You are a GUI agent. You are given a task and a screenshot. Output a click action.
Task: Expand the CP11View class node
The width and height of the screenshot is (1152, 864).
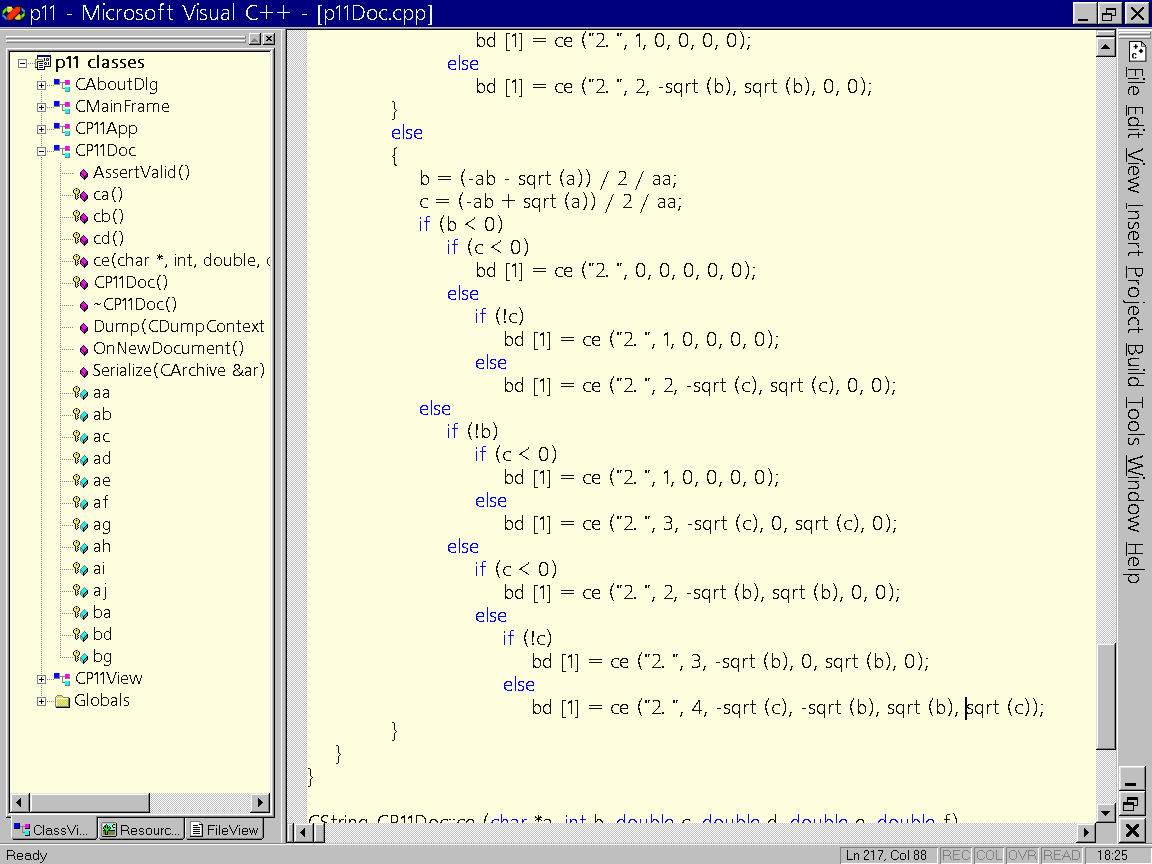tap(42, 679)
